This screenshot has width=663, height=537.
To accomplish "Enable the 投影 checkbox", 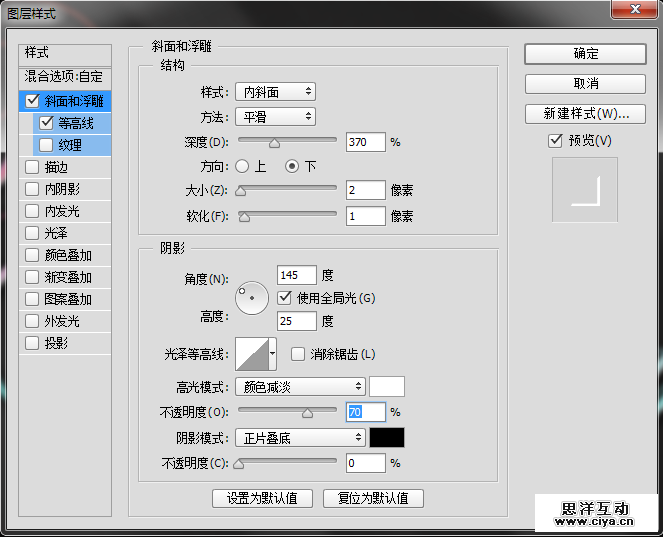I will point(32,343).
